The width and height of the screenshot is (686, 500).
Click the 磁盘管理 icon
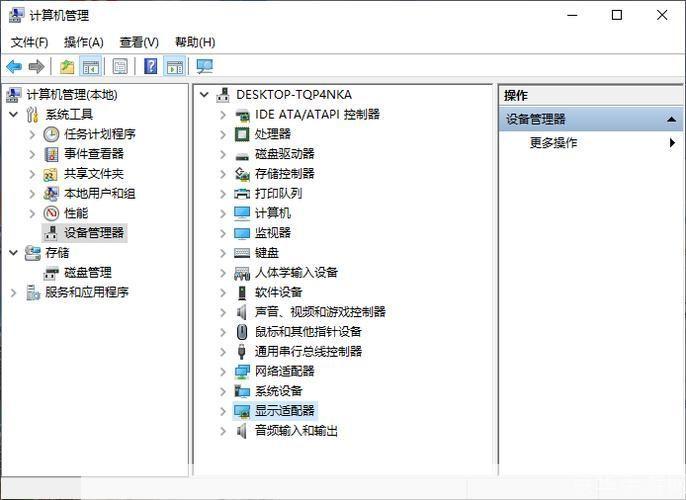click(51, 273)
